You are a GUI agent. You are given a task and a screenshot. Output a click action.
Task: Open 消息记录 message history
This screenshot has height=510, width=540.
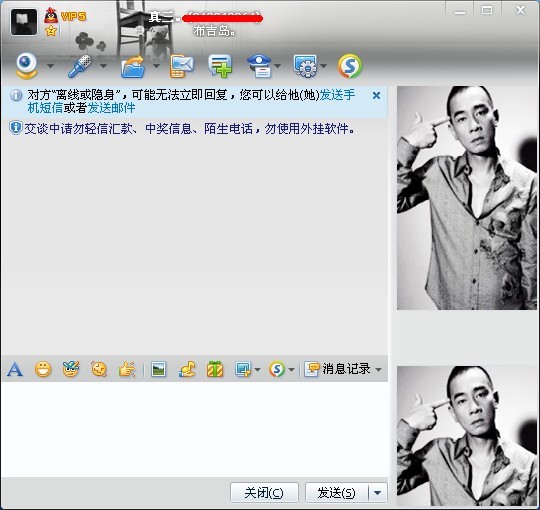click(338, 369)
